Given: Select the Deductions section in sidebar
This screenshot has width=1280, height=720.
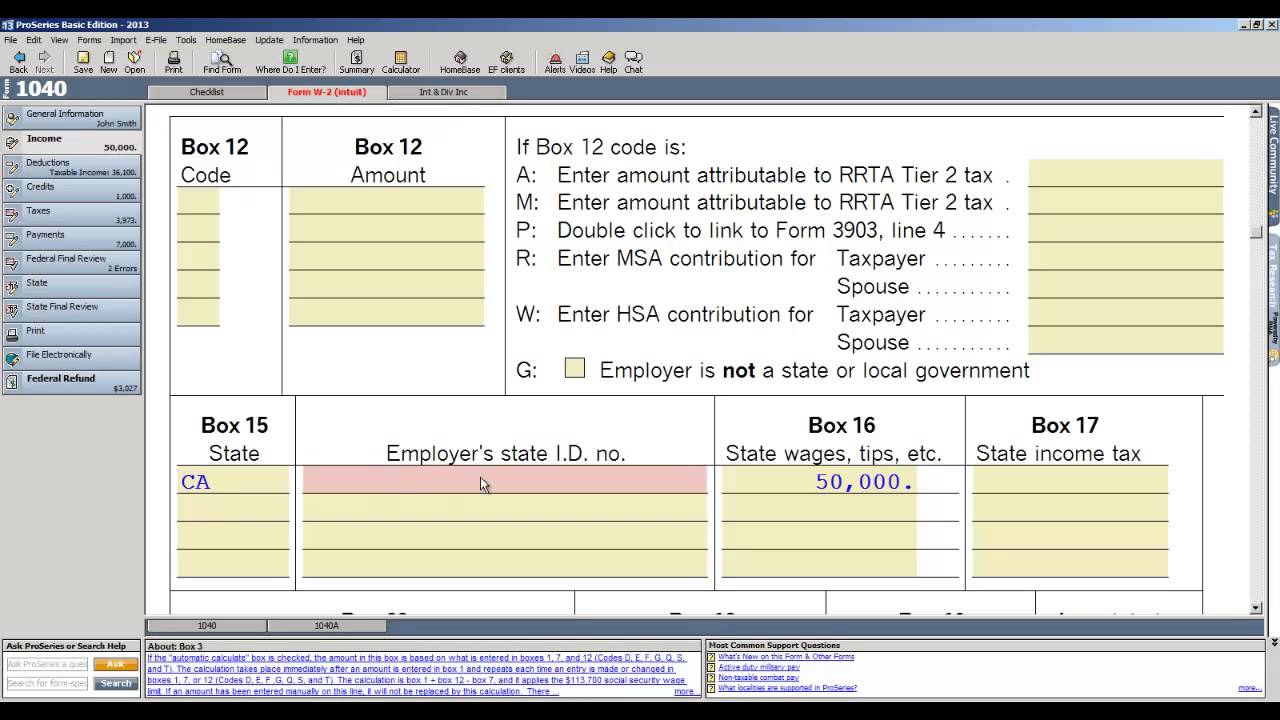Looking at the screenshot, I should 72,166.
